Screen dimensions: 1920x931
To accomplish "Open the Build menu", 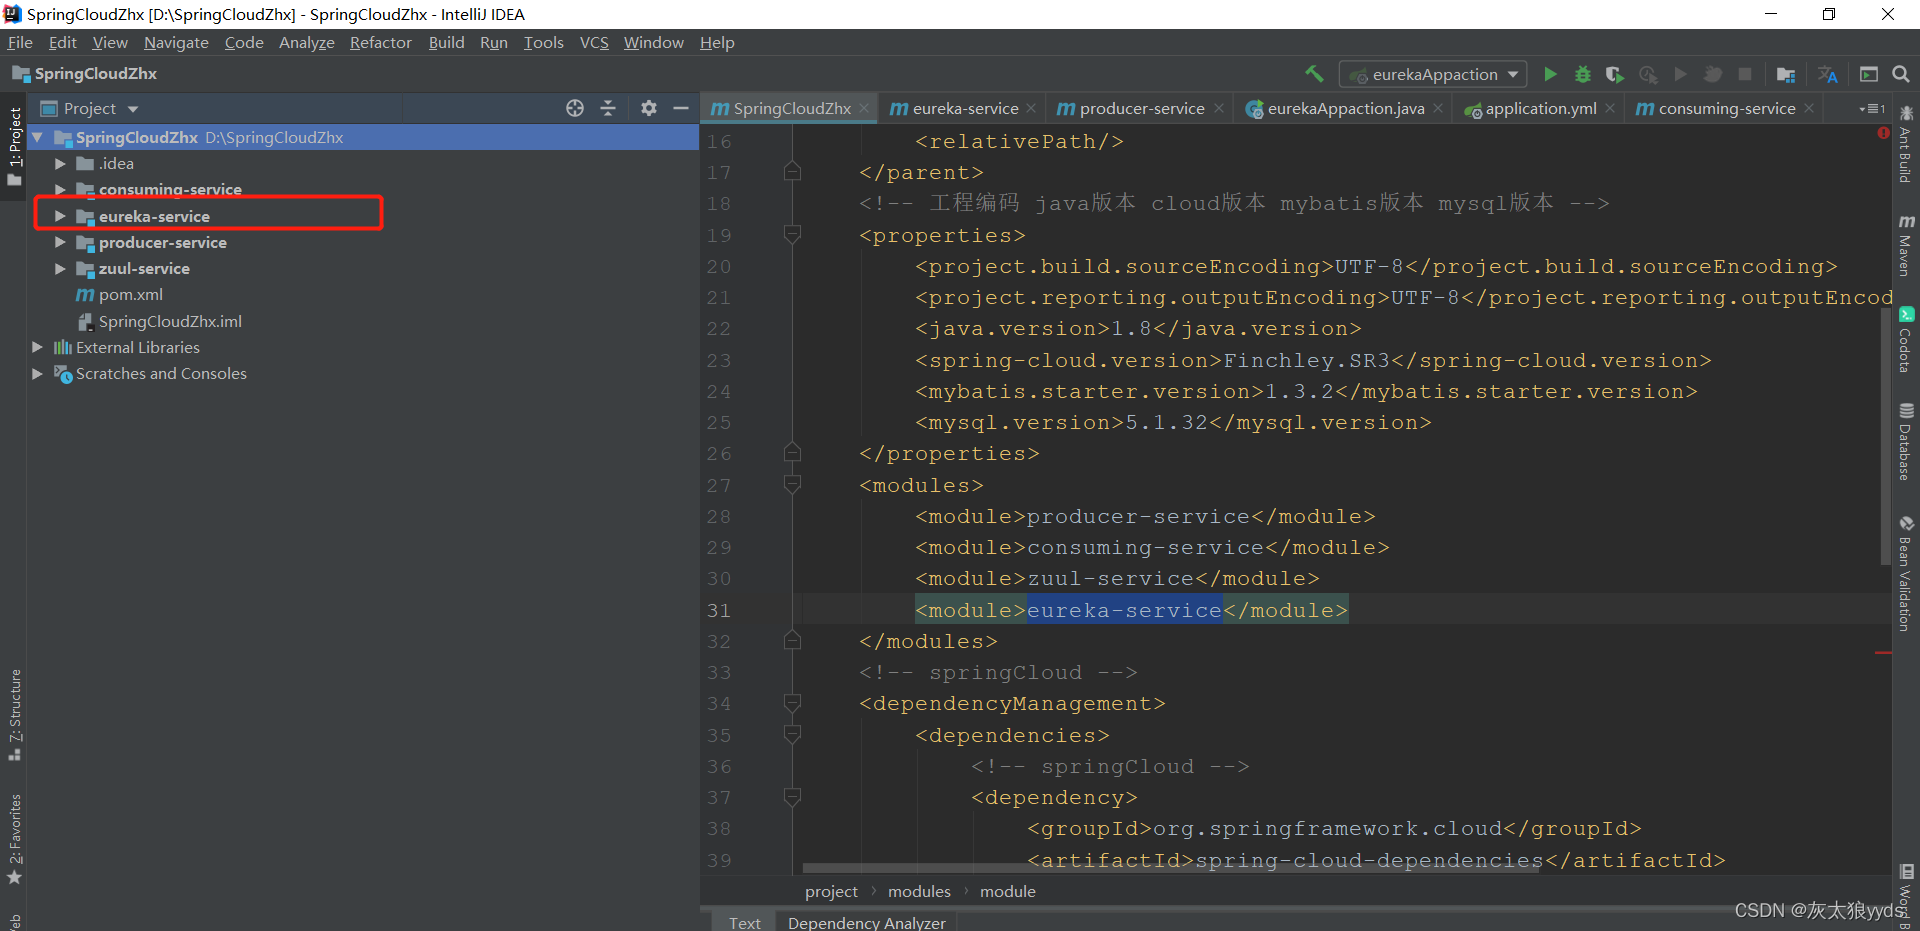I will point(446,42).
